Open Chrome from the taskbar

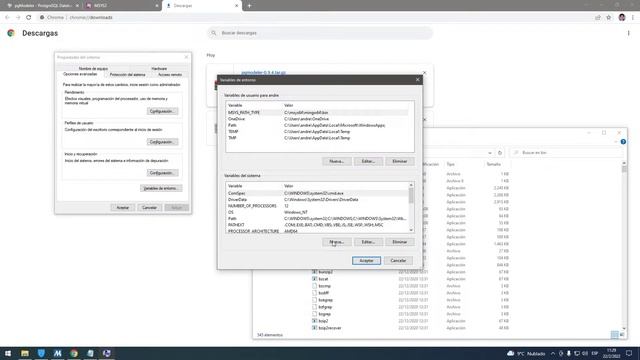pyautogui.click(x=74, y=353)
